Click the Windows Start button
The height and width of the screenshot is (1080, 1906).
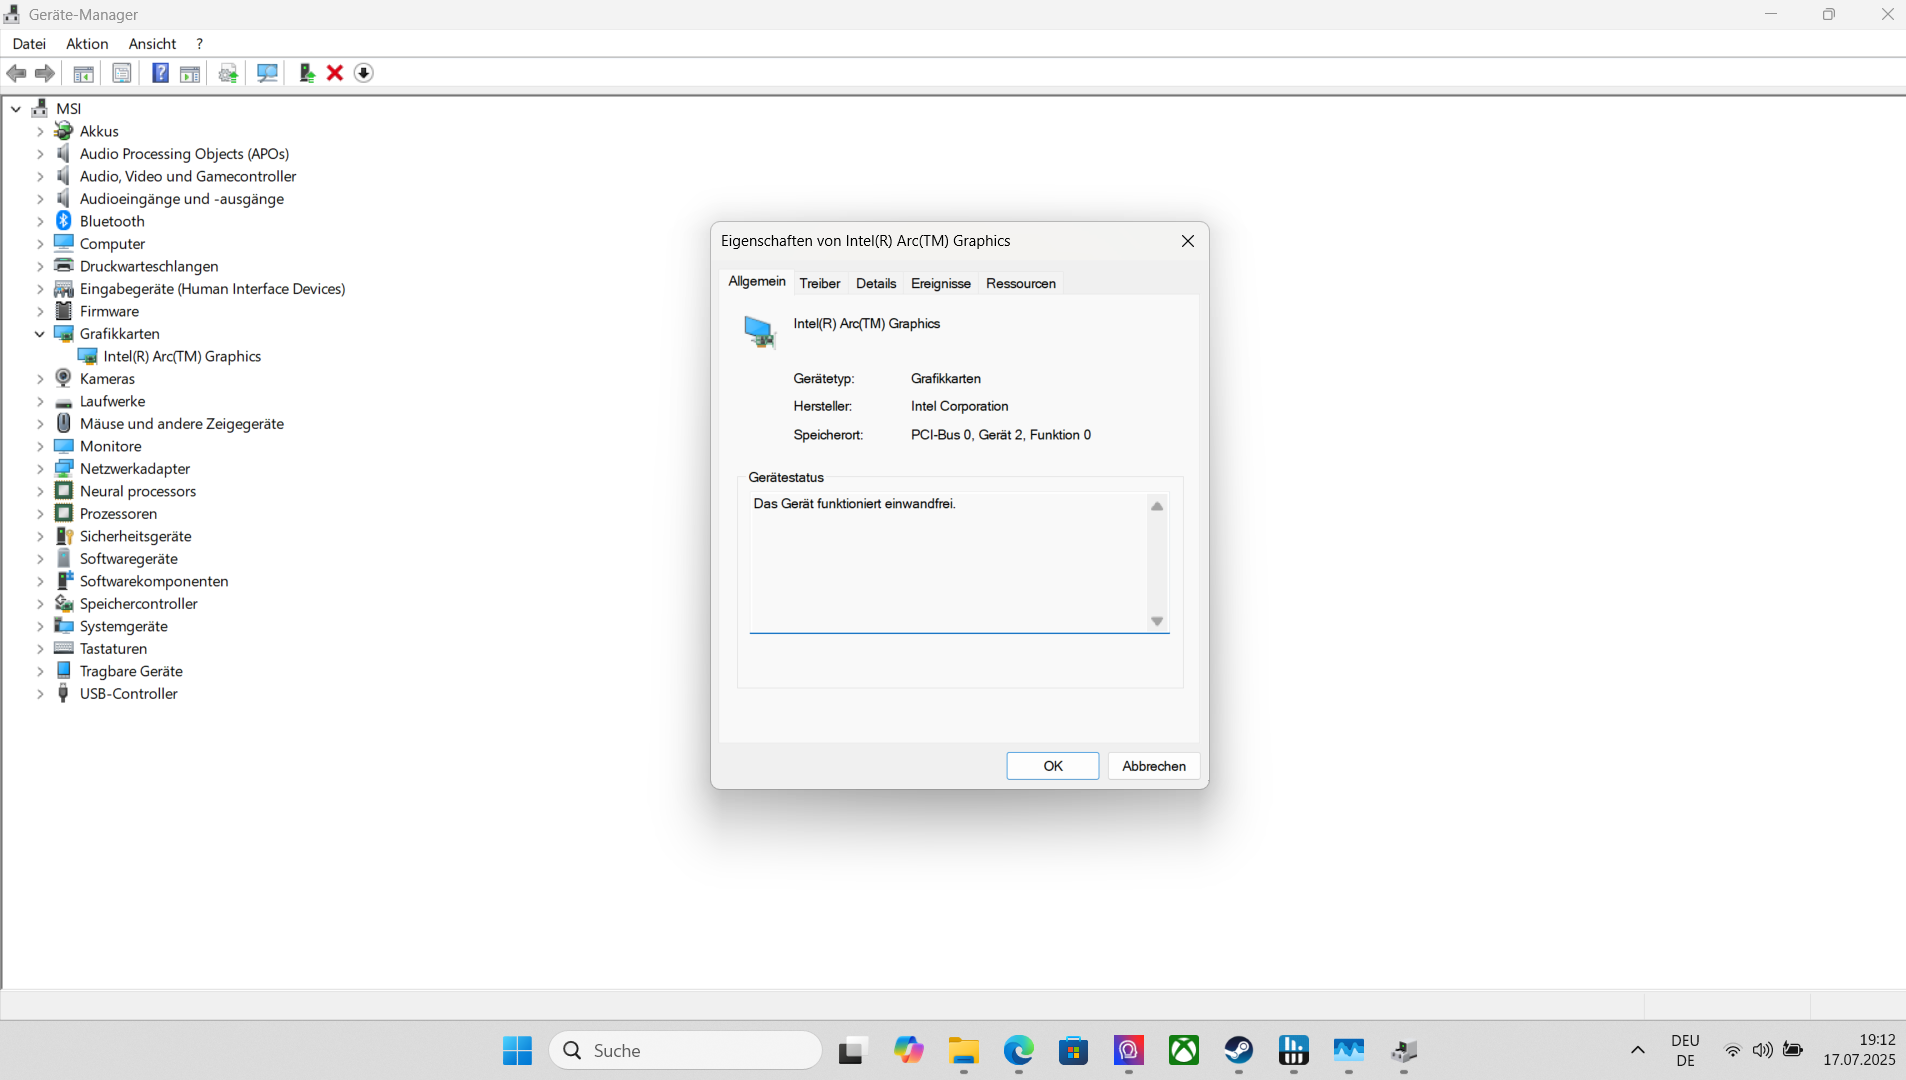[518, 1050]
